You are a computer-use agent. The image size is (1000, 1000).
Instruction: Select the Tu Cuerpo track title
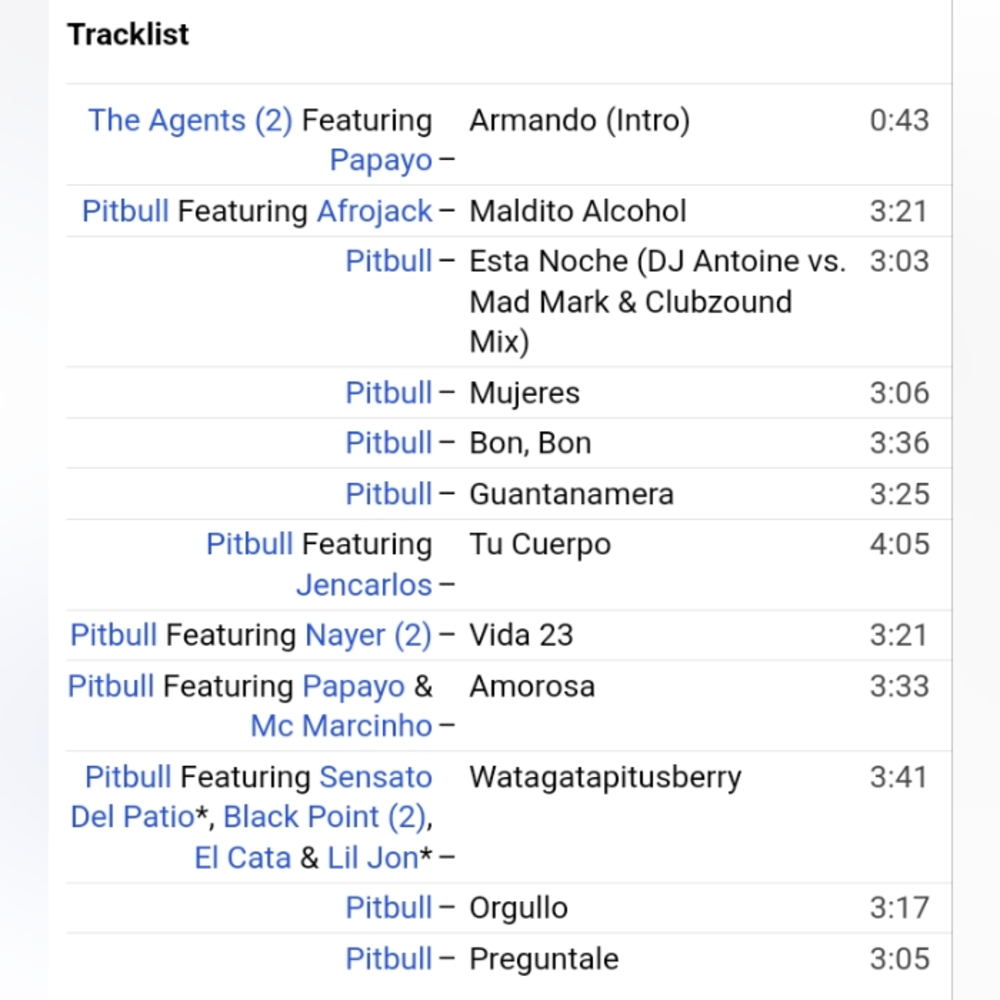click(540, 545)
